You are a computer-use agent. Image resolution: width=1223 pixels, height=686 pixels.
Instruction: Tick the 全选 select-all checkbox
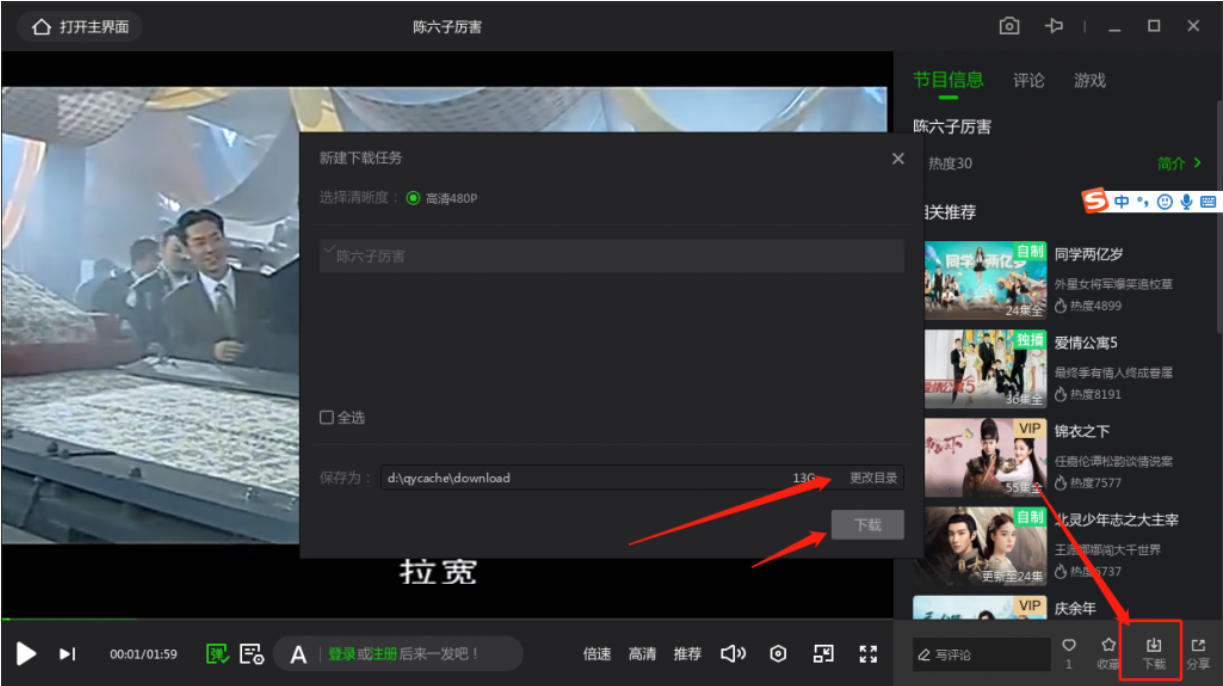[x=326, y=418]
